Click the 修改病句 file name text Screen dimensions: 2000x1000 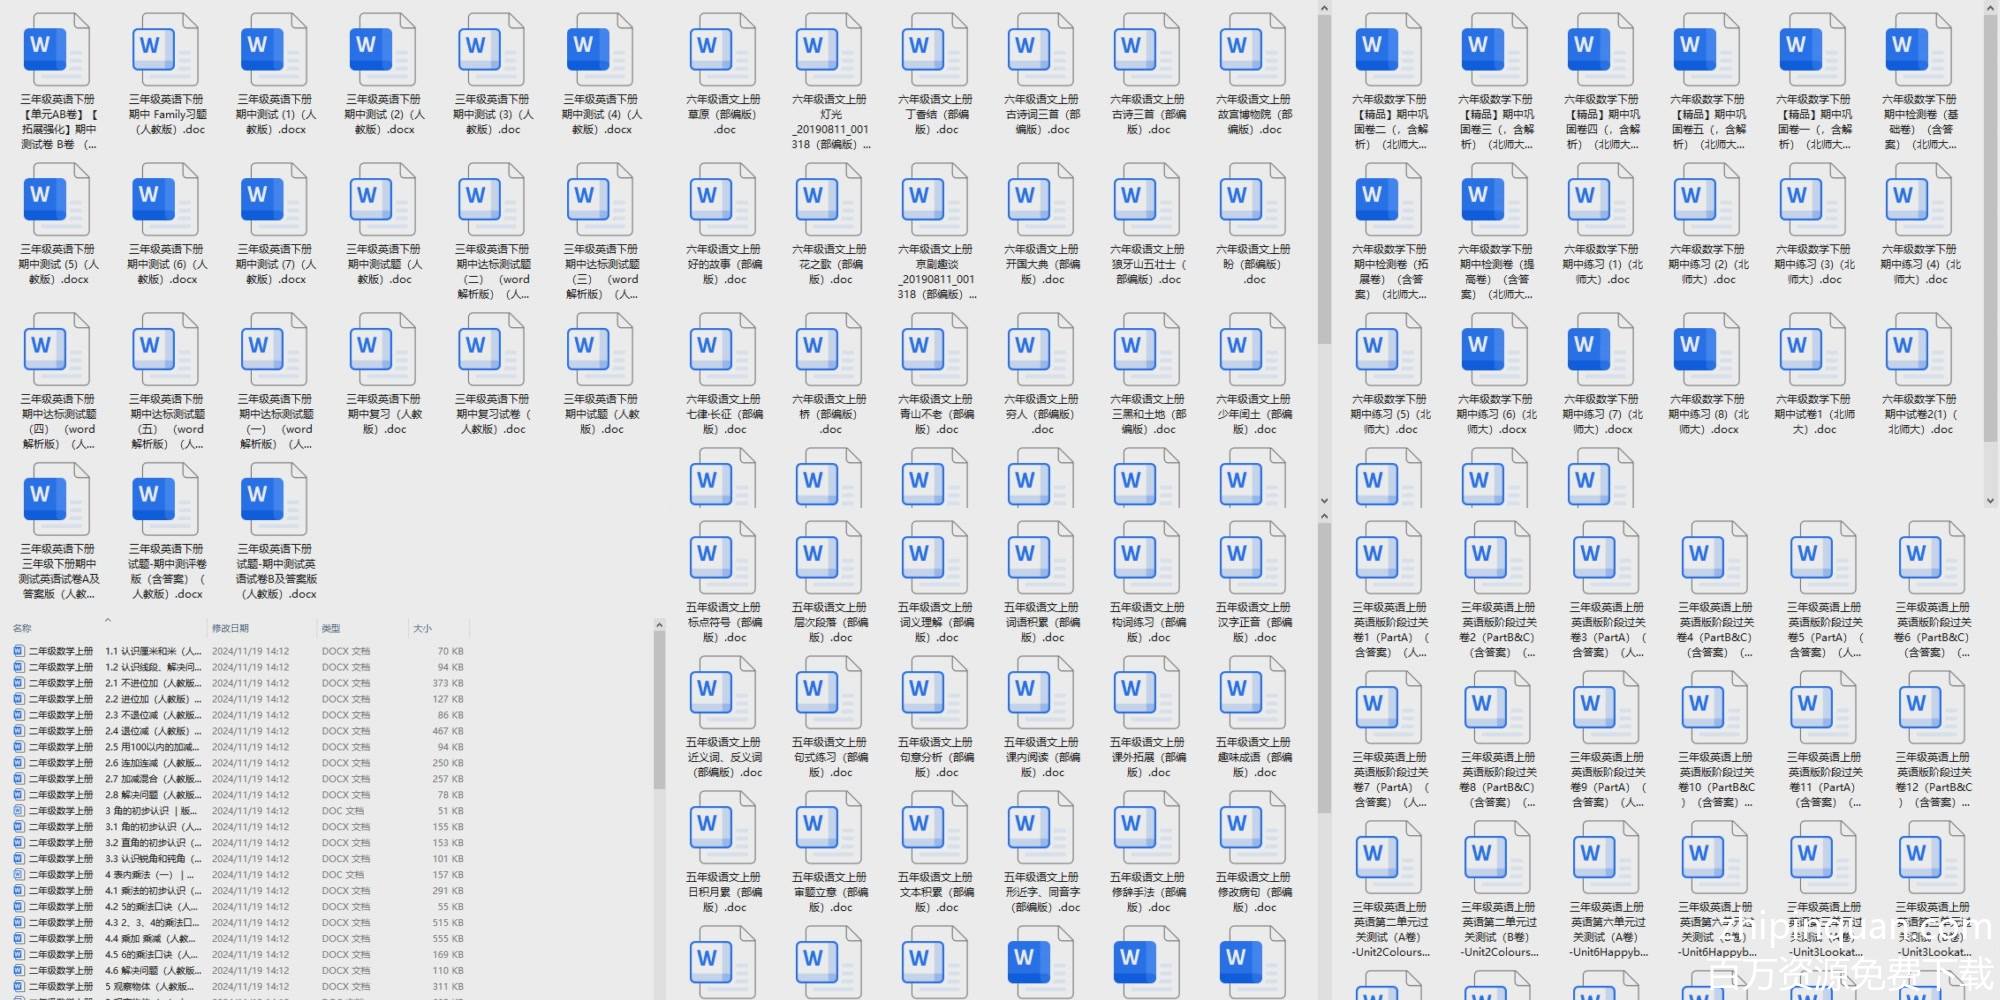click(x=1253, y=892)
